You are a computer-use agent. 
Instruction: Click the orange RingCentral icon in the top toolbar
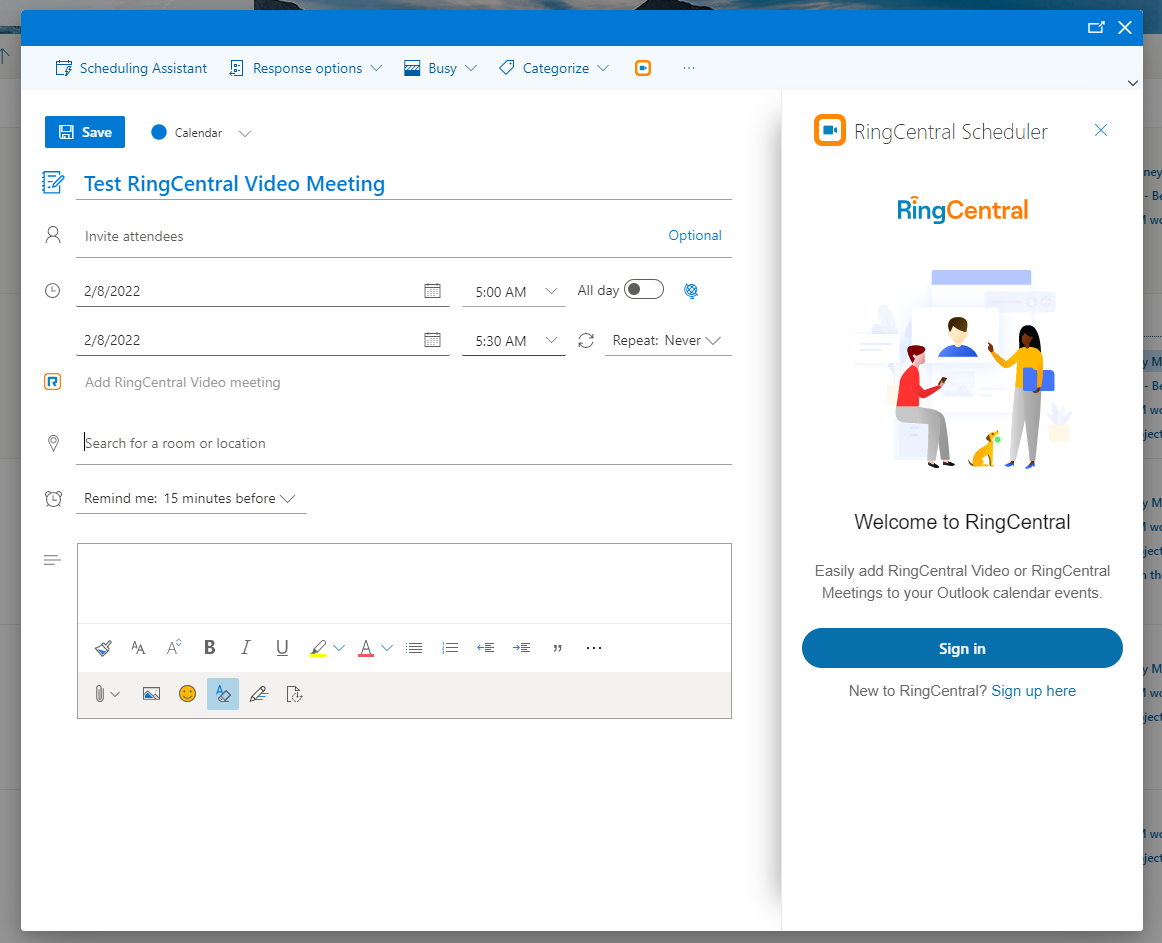[x=643, y=68]
